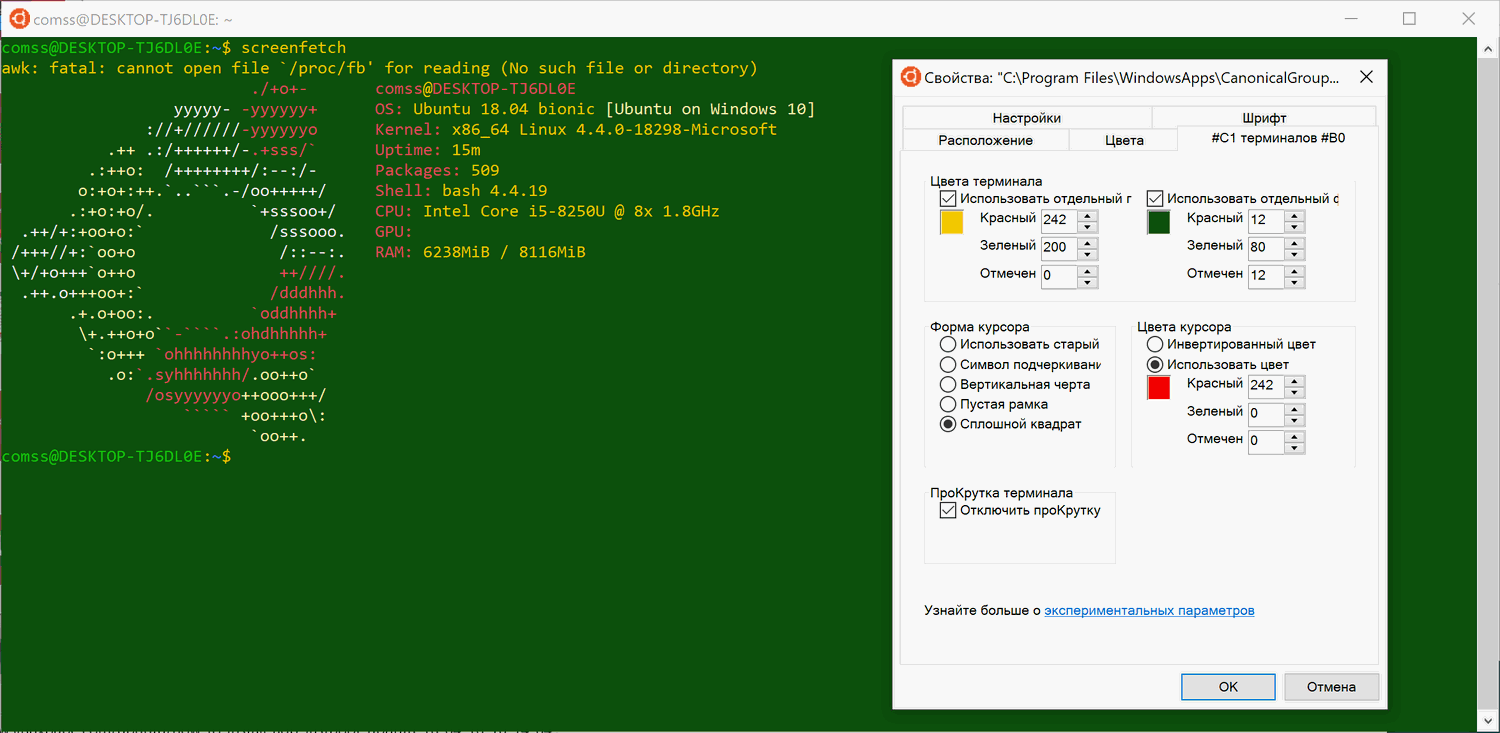Click the Зеленый field showing 80
1500x733 pixels.
(x=1267, y=248)
